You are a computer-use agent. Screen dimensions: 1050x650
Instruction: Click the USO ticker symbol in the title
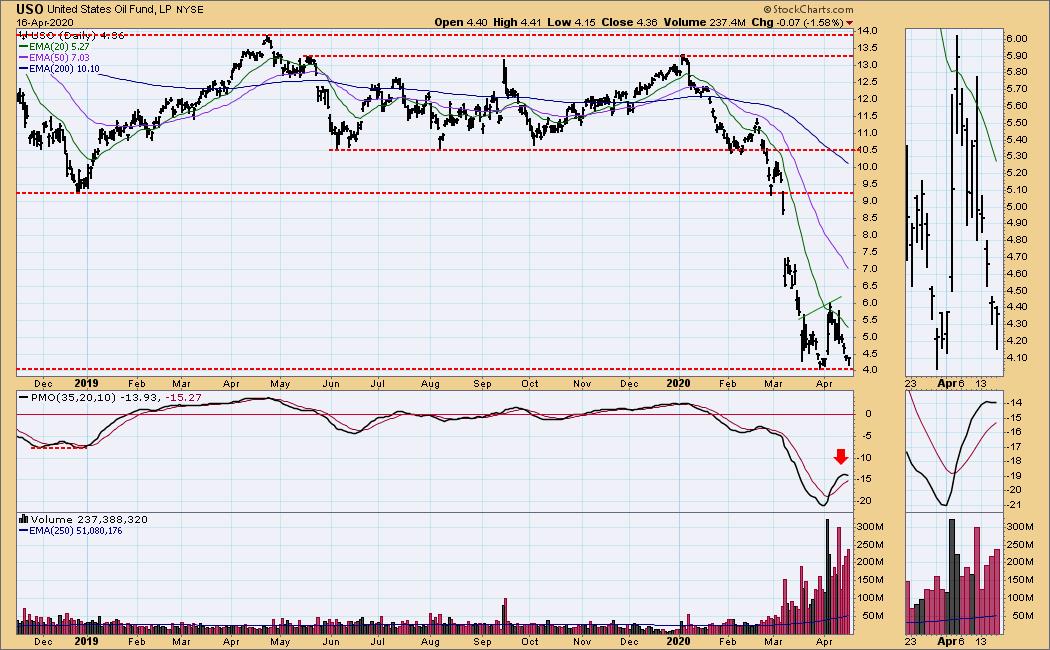(30, 9)
